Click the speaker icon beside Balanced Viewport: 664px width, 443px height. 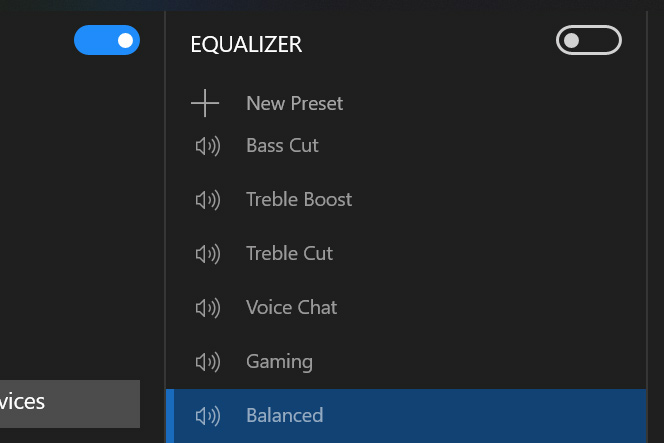pyautogui.click(x=208, y=415)
